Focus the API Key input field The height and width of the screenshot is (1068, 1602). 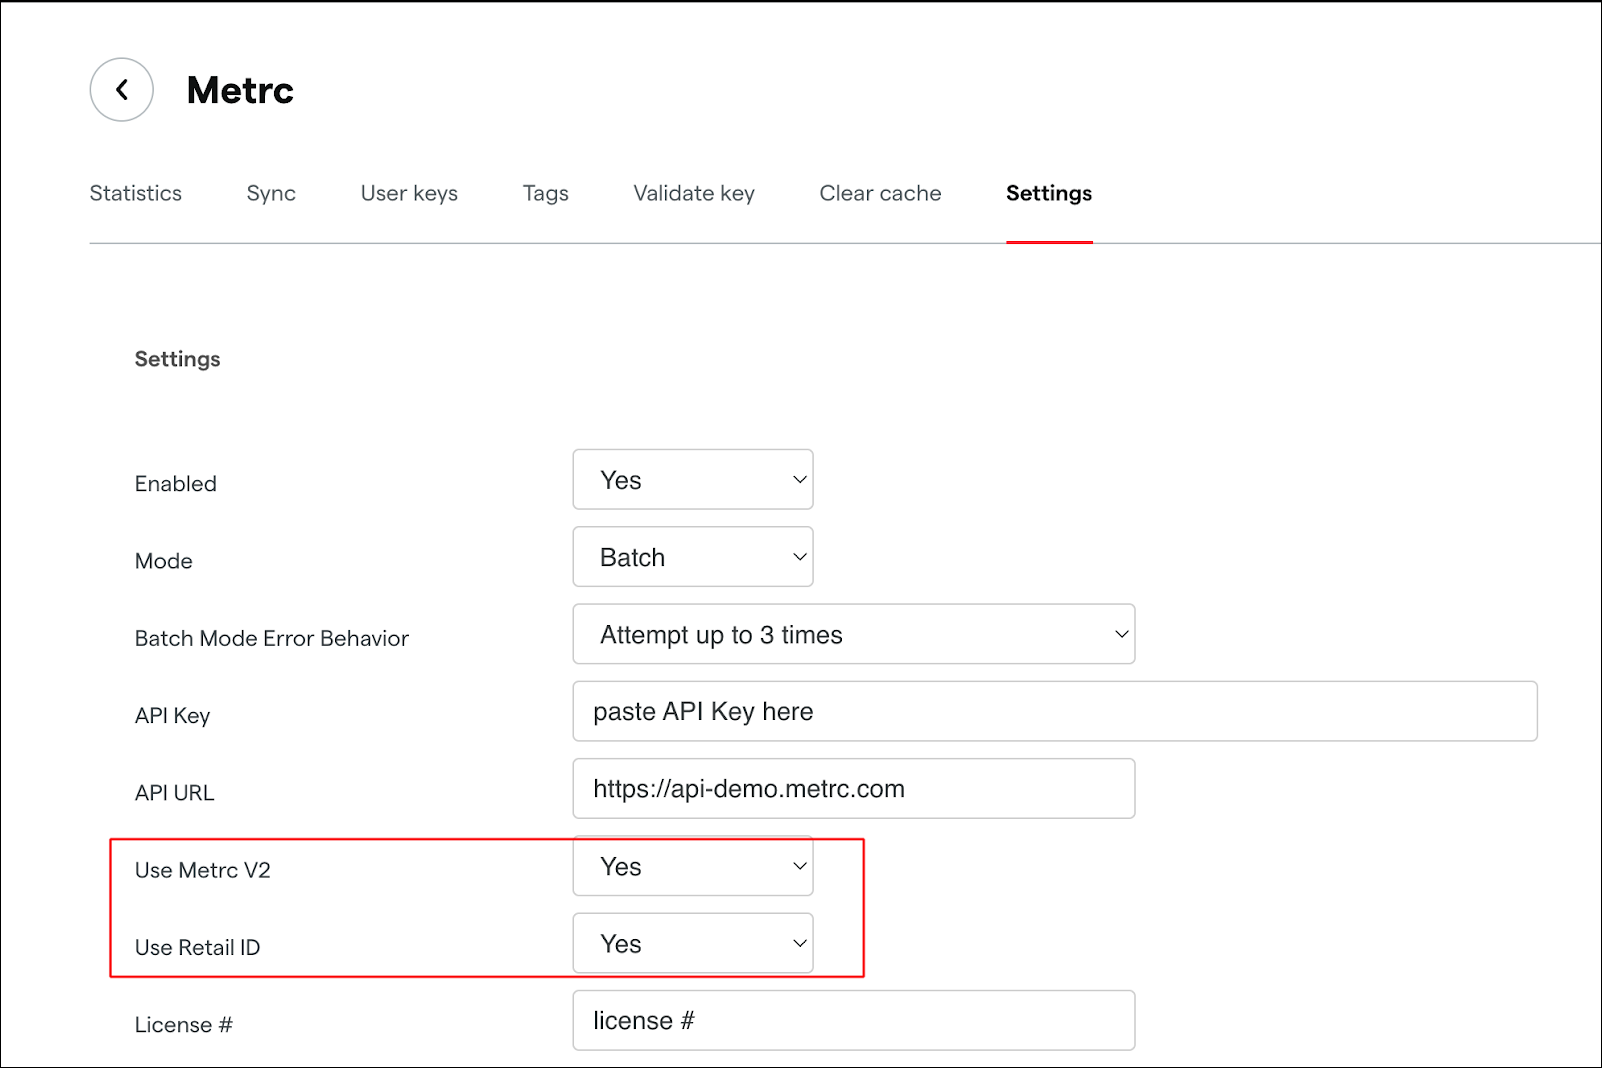point(1055,711)
